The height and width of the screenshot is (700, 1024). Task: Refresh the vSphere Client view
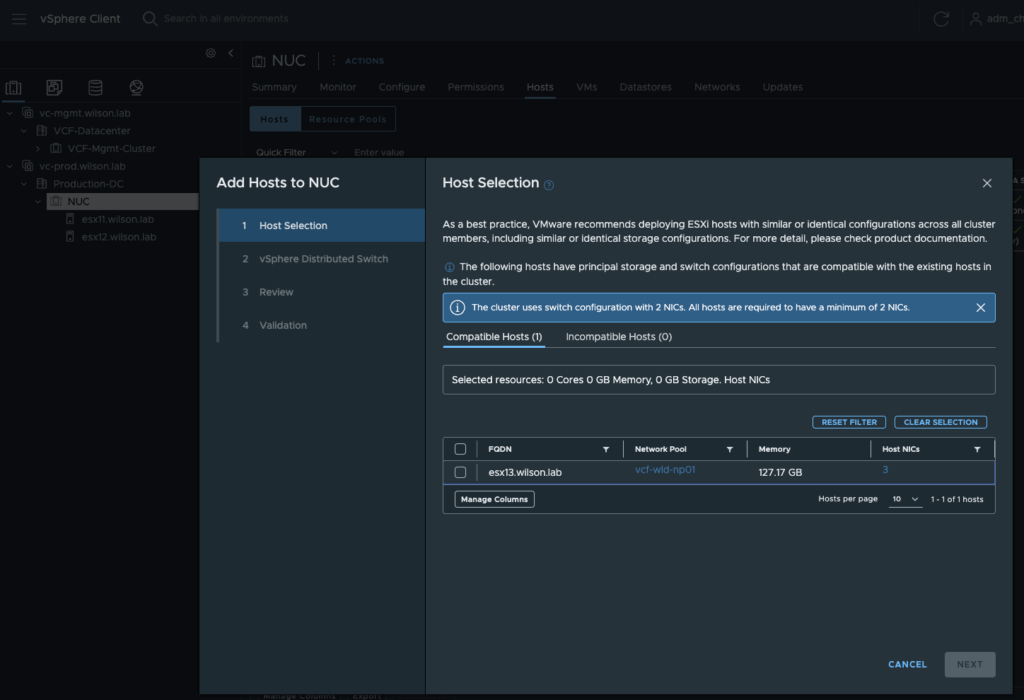(941, 19)
